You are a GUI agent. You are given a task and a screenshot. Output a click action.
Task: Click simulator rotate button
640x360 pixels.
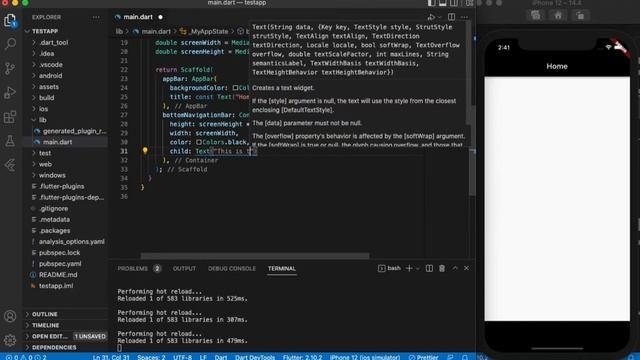[580, 16]
